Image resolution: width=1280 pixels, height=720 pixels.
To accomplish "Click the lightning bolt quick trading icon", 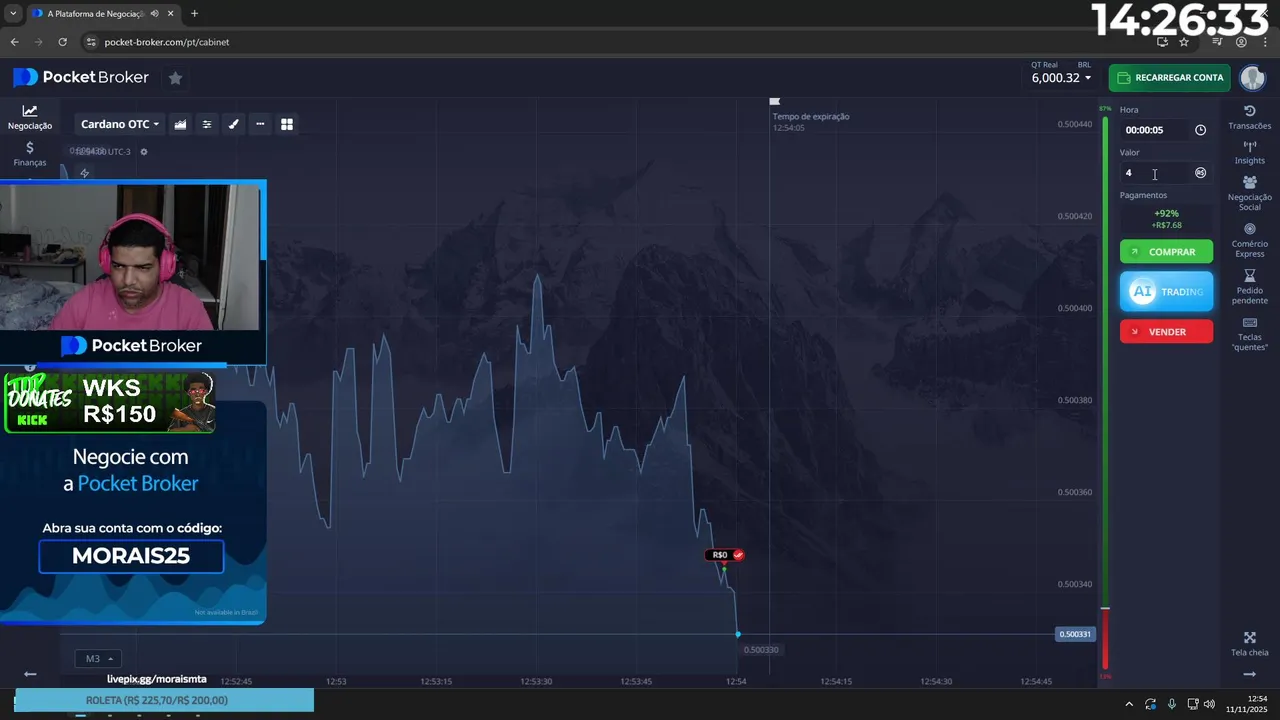I will [85, 173].
